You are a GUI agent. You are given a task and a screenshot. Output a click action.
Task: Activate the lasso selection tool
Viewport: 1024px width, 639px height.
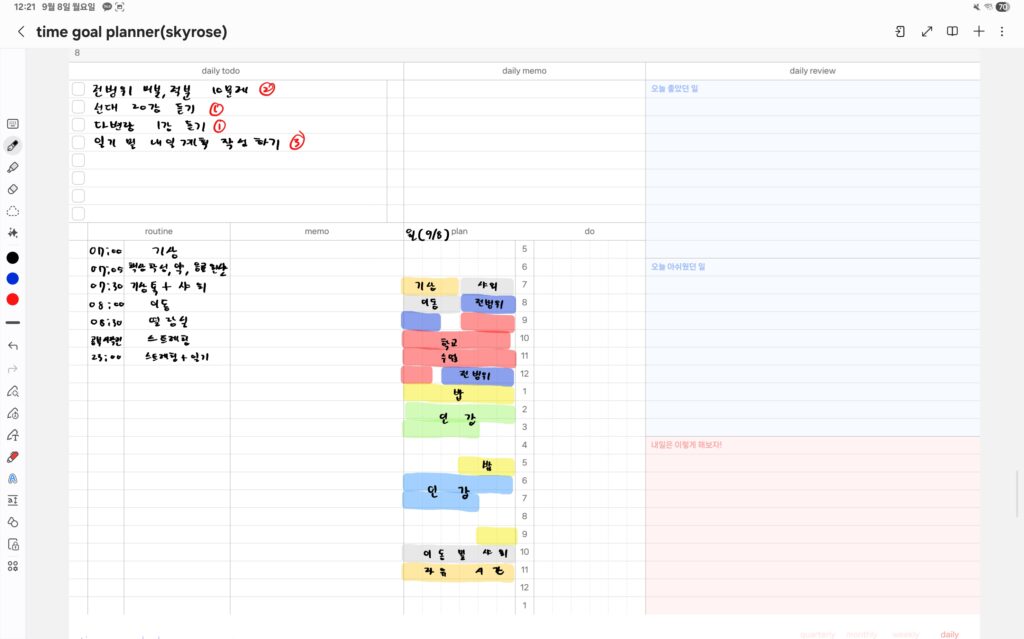[x=12, y=211]
